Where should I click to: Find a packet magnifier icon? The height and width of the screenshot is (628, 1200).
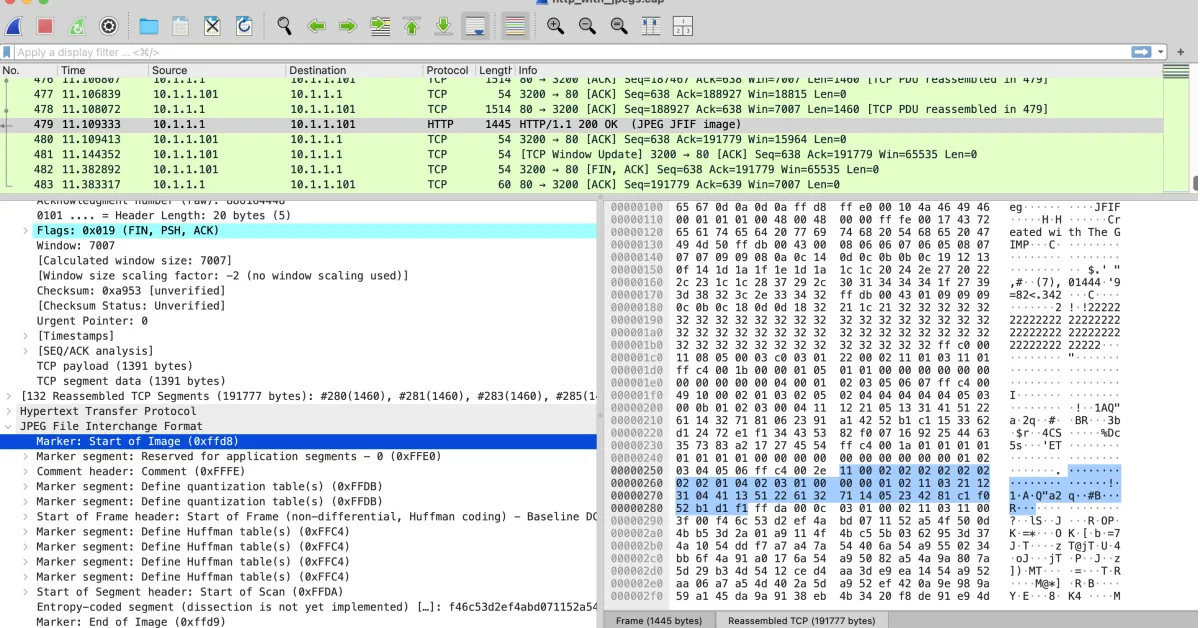[x=284, y=26]
